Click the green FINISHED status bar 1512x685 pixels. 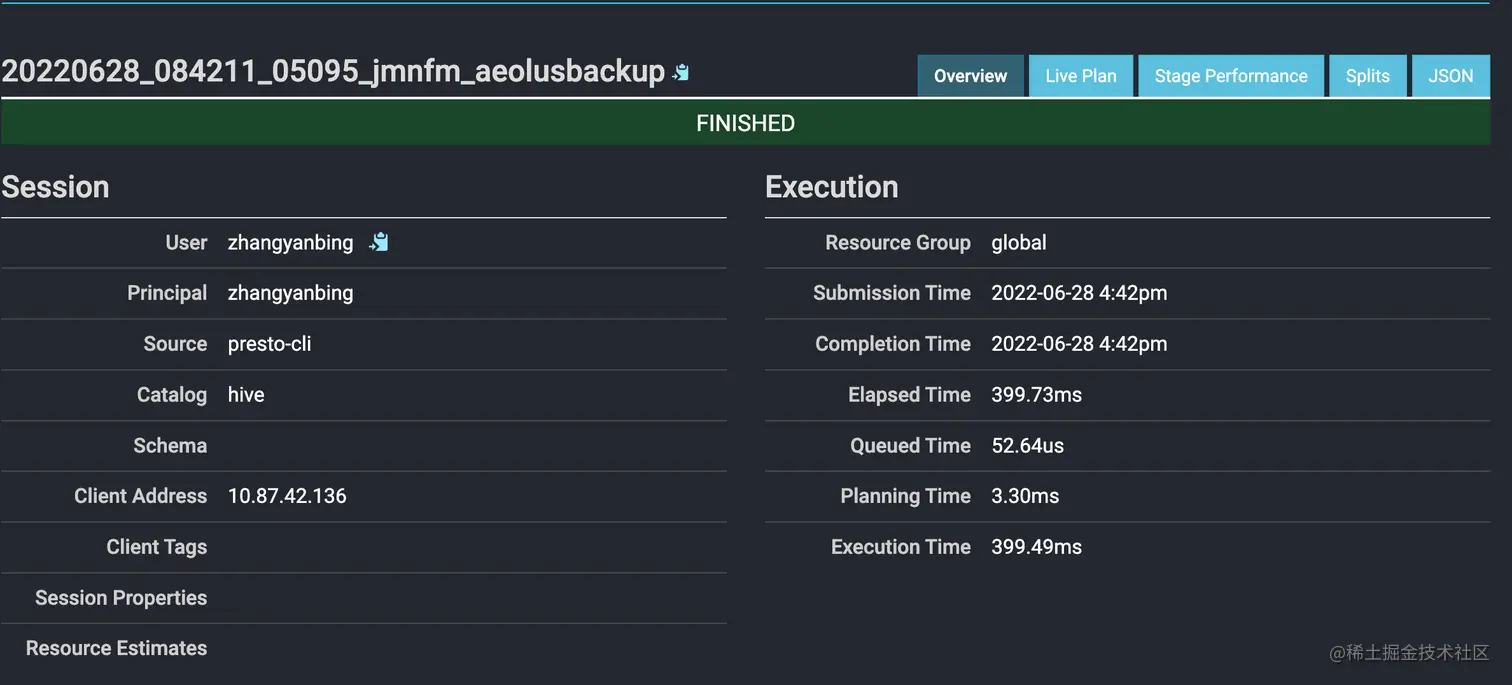745,124
